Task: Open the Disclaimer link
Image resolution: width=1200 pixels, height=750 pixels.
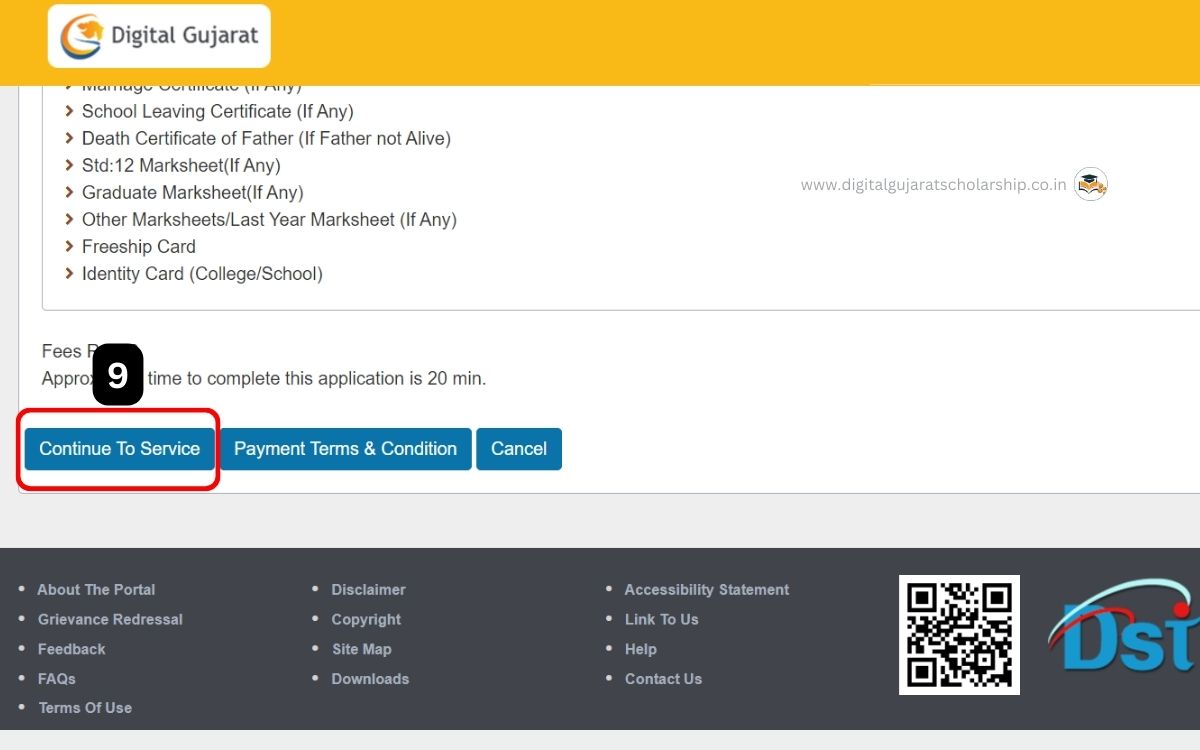Action: 368,589
